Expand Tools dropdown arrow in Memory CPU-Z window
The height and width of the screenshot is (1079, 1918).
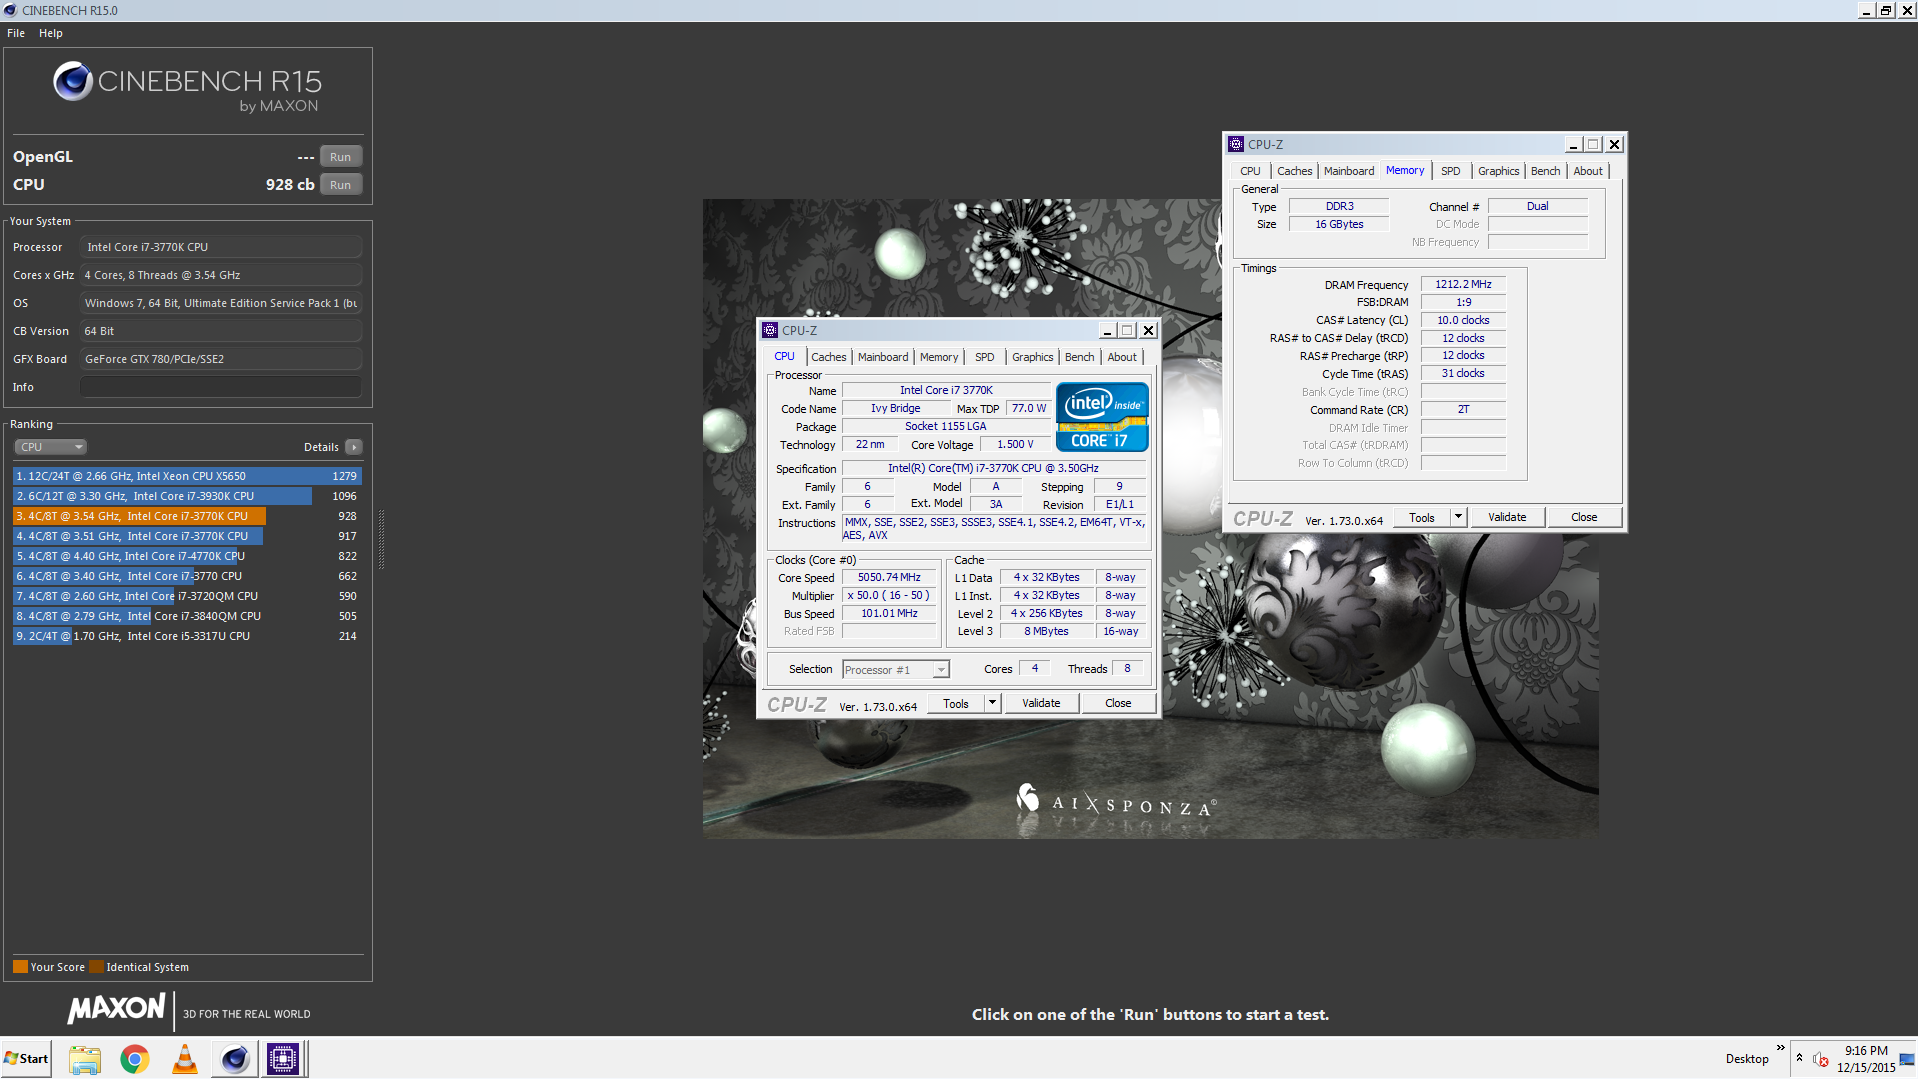click(1458, 518)
